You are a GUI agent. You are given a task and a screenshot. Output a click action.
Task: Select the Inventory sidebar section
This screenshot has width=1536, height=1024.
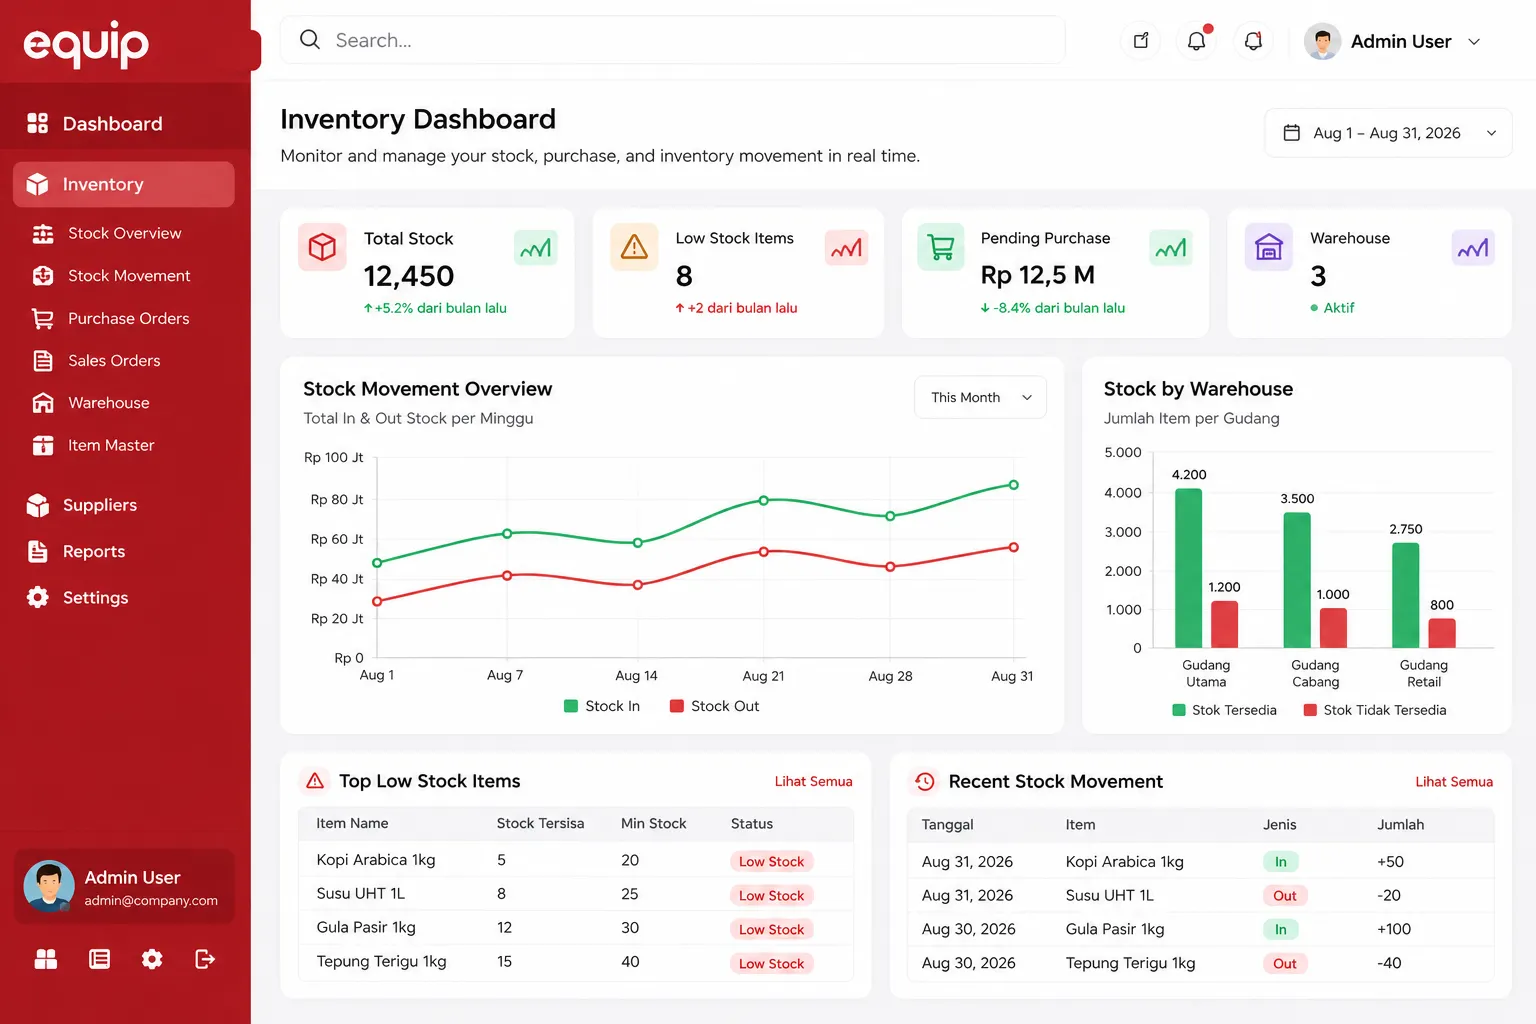124,184
